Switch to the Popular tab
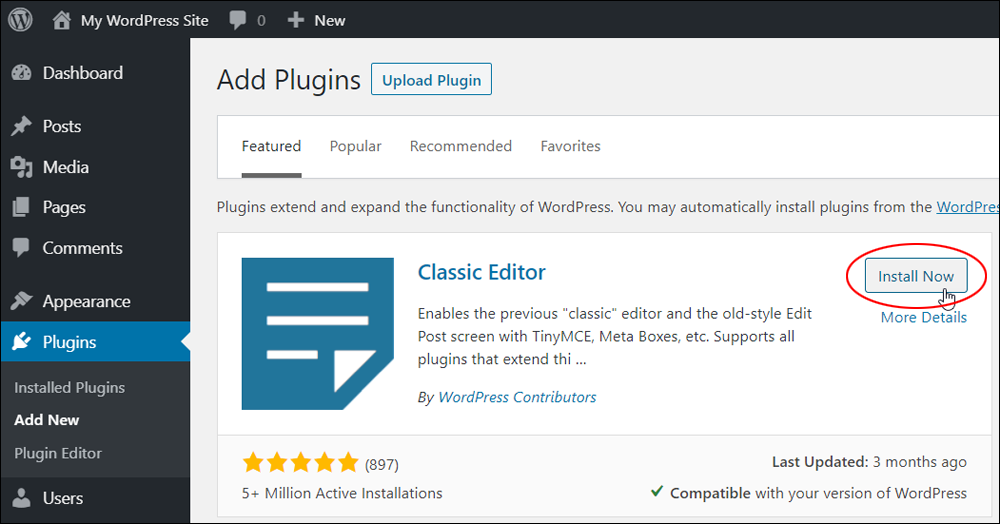Screen dimensions: 1000x524 (x=355, y=146)
